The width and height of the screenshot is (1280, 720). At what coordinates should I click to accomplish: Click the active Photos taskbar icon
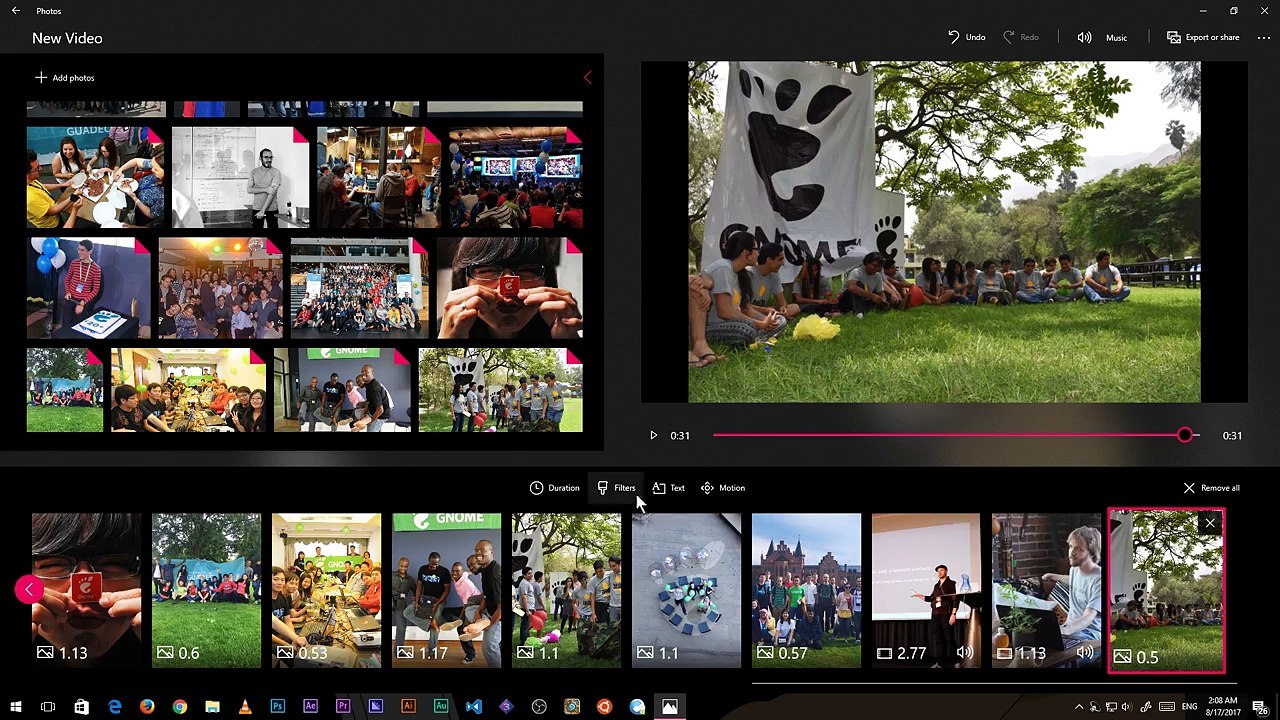(670, 707)
